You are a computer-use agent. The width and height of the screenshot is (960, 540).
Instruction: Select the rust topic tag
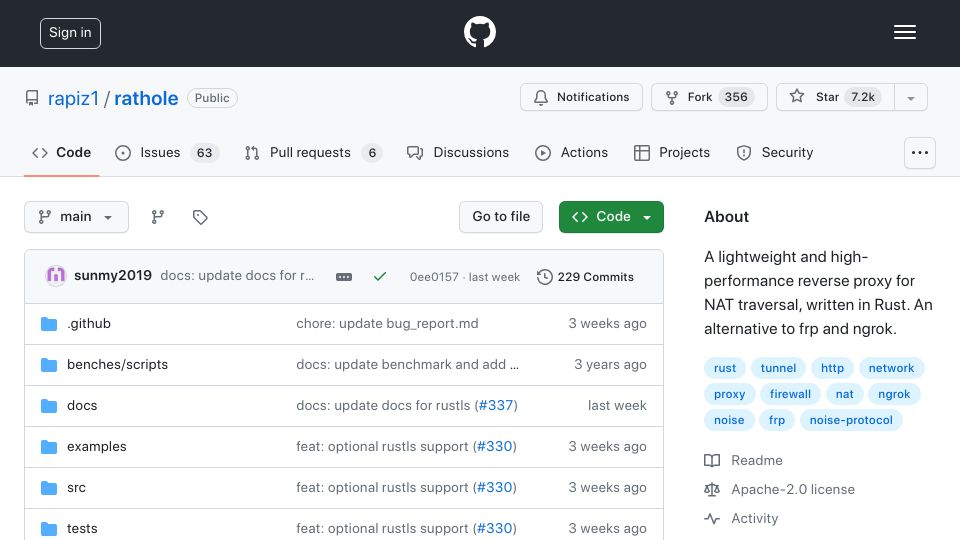coord(725,368)
